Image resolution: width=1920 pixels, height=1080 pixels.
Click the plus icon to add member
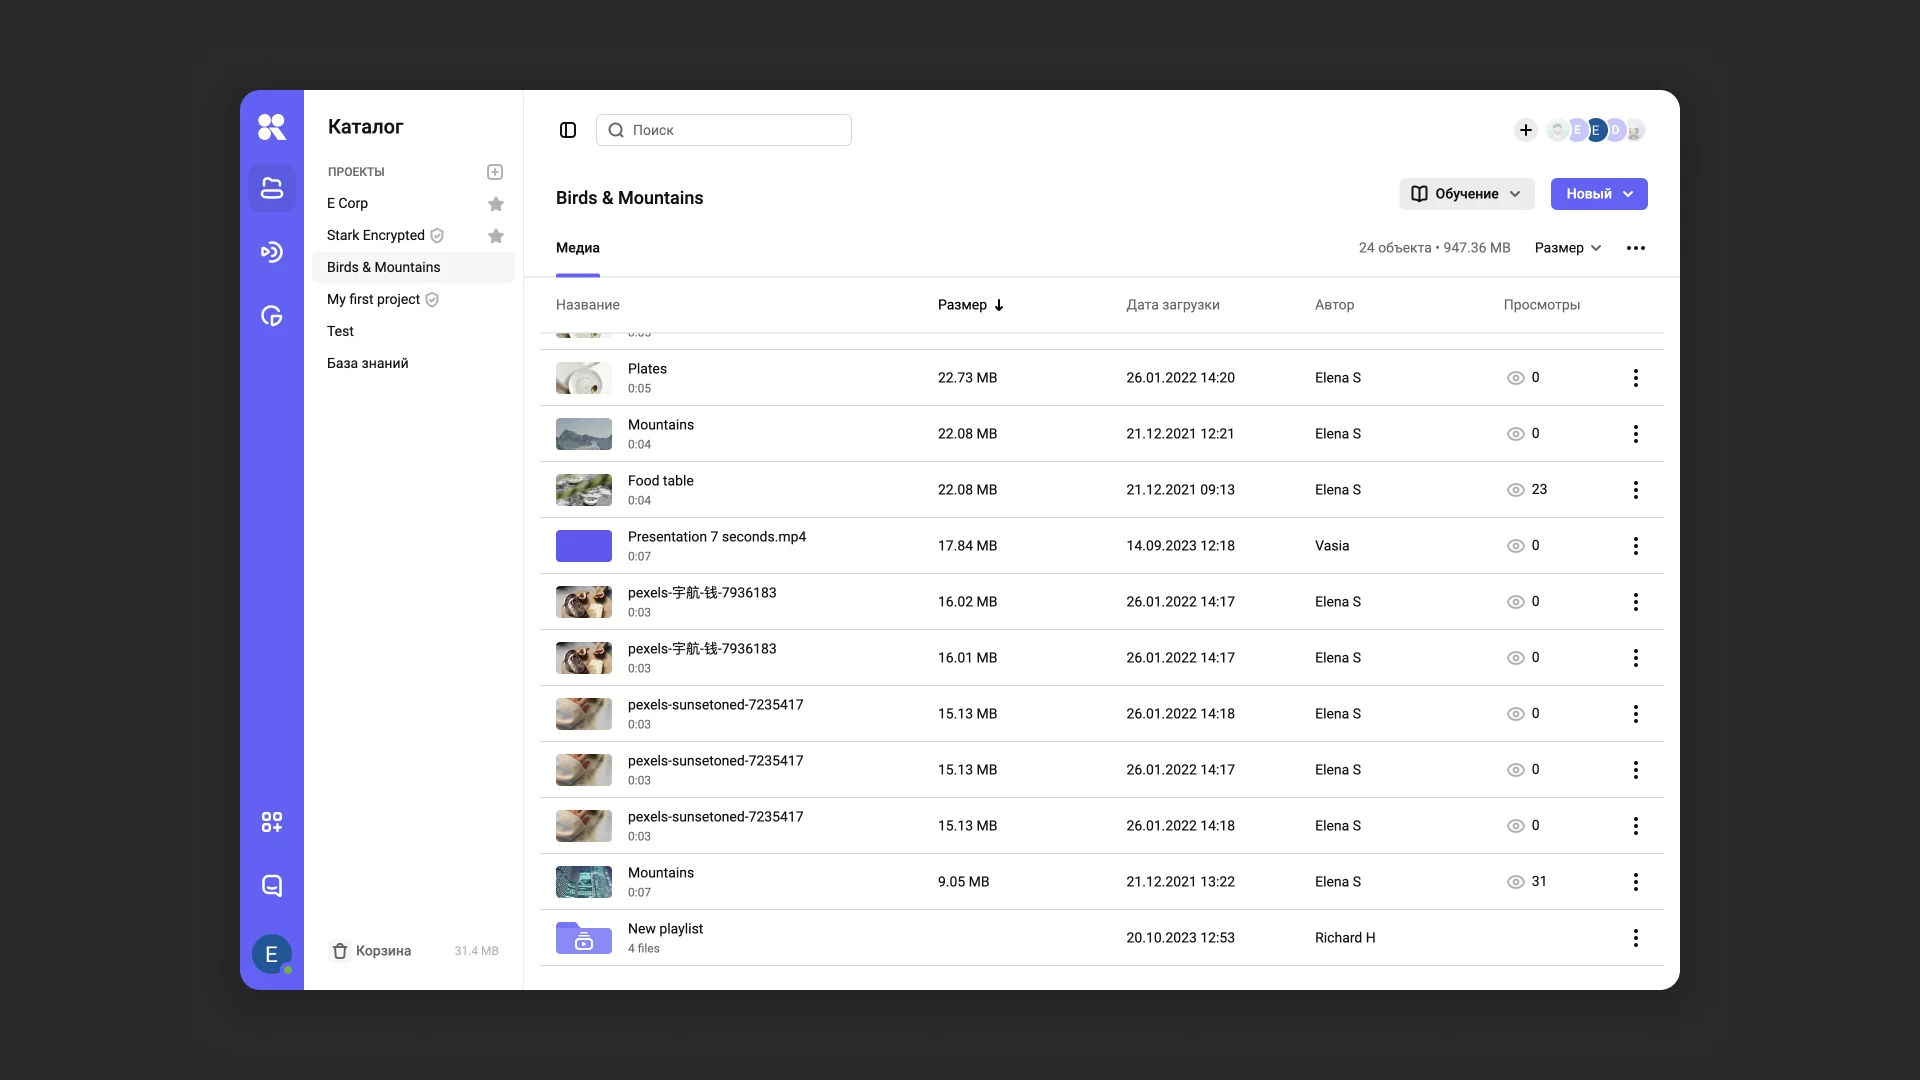(1526, 130)
